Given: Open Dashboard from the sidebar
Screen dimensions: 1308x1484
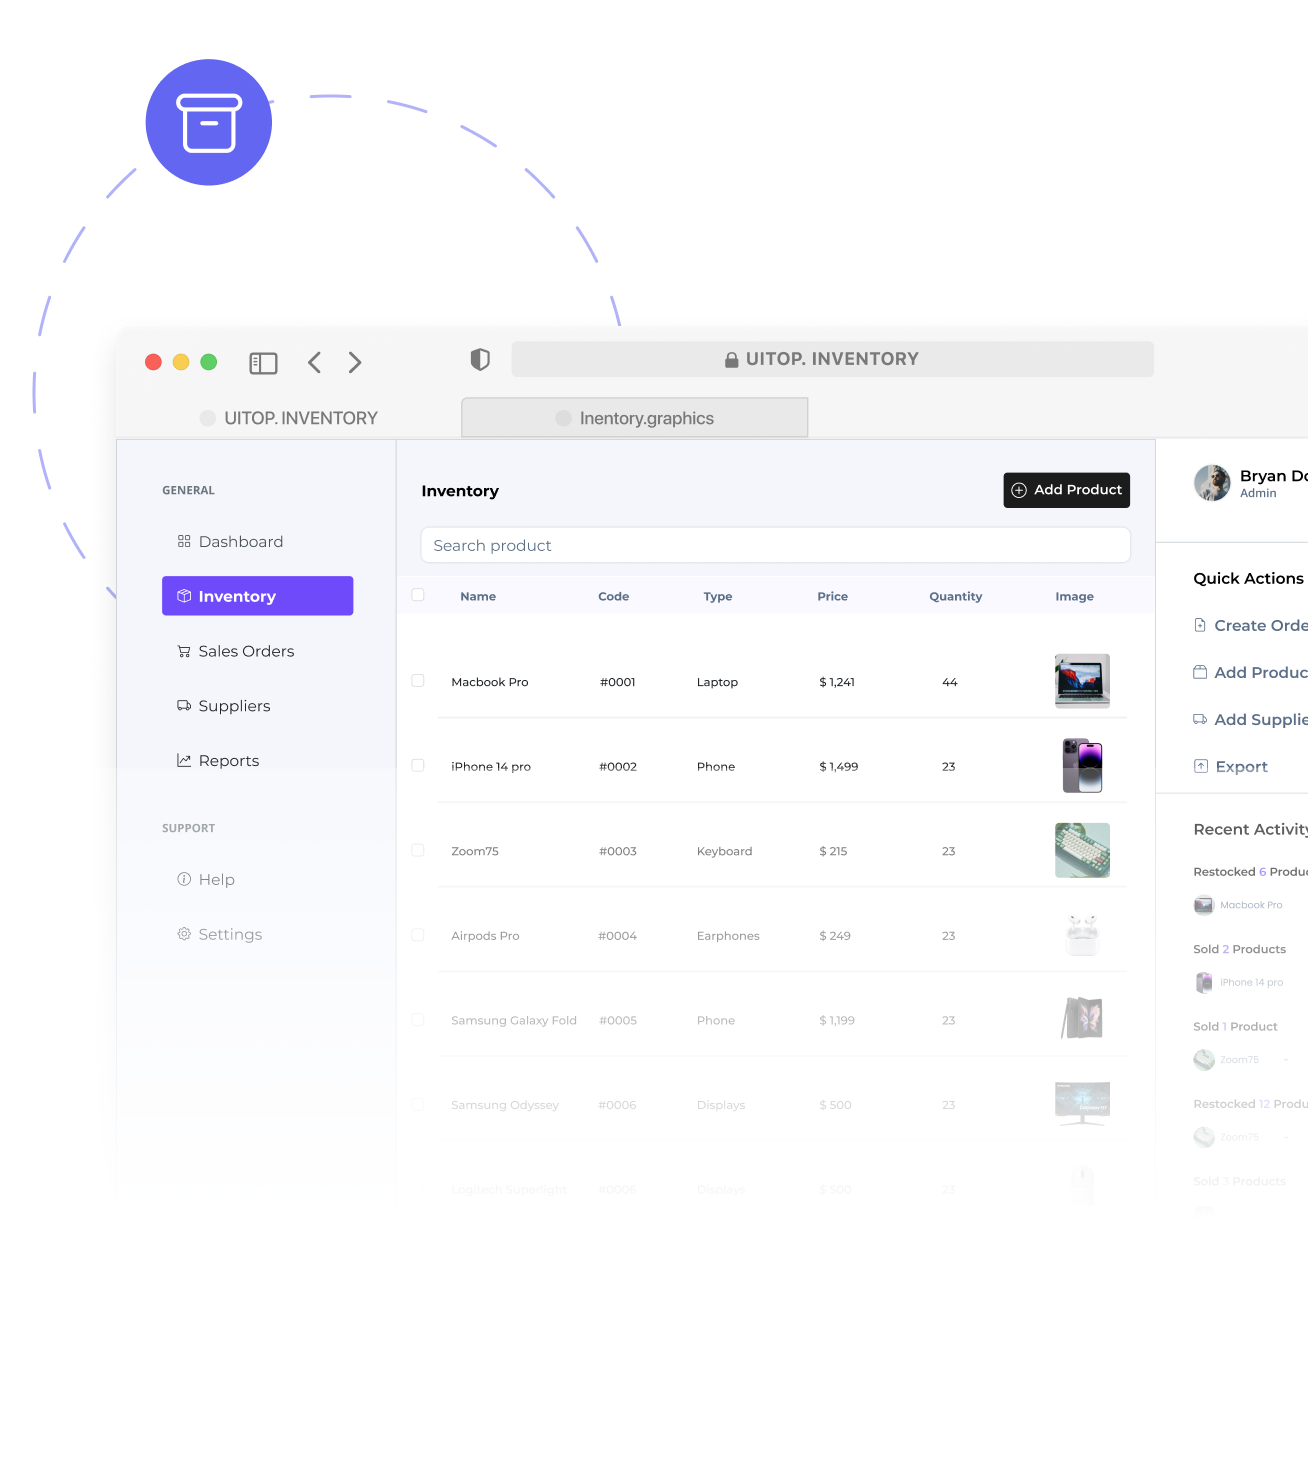Looking at the screenshot, I should click(240, 542).
